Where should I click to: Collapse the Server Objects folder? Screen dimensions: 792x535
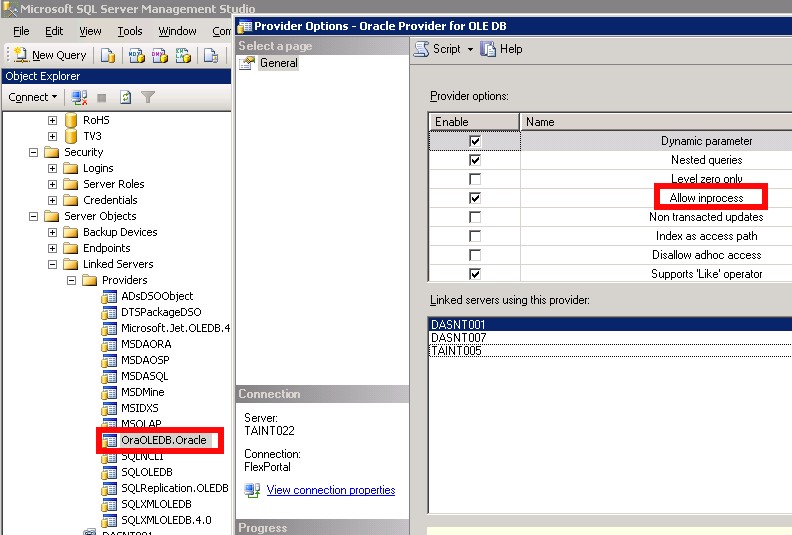coord(33,216)
